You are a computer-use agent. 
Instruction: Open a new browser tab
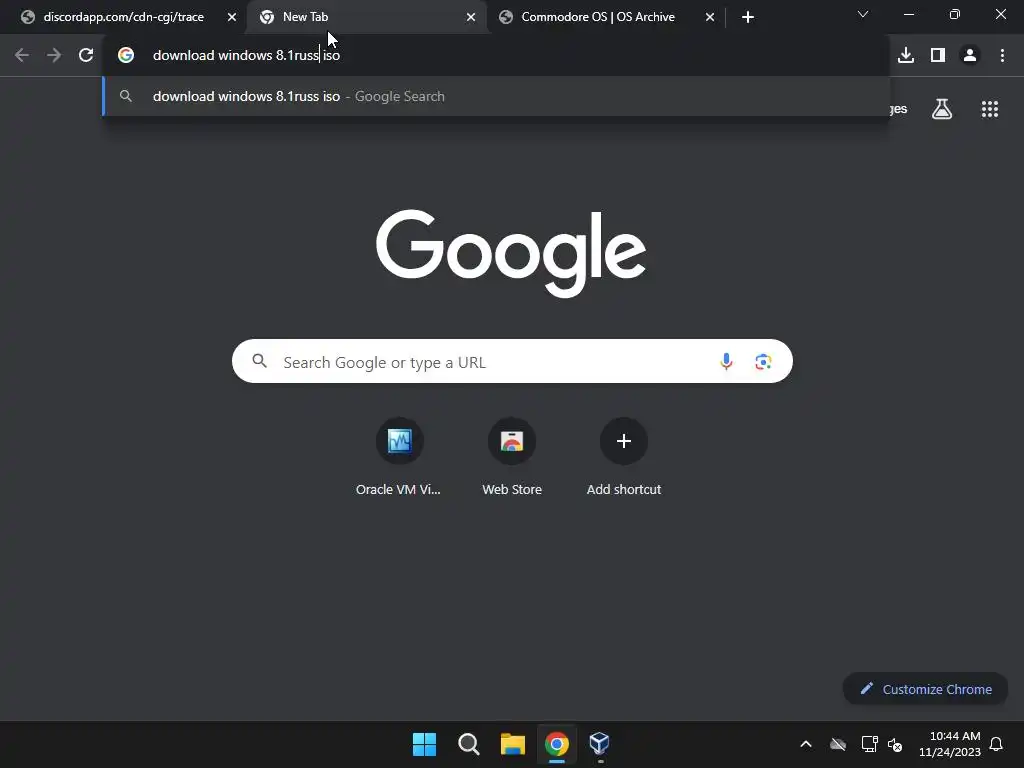(x=748, y=17)
